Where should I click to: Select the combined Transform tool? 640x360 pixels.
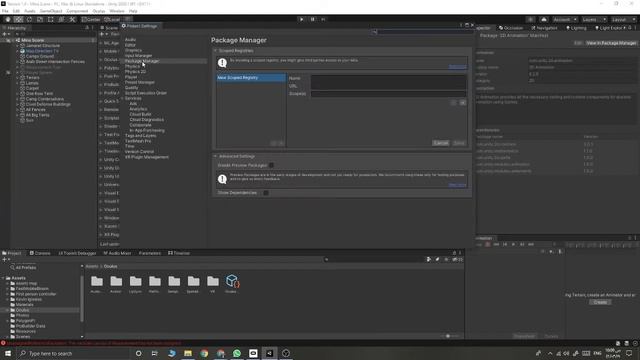[x=61, y=19]
